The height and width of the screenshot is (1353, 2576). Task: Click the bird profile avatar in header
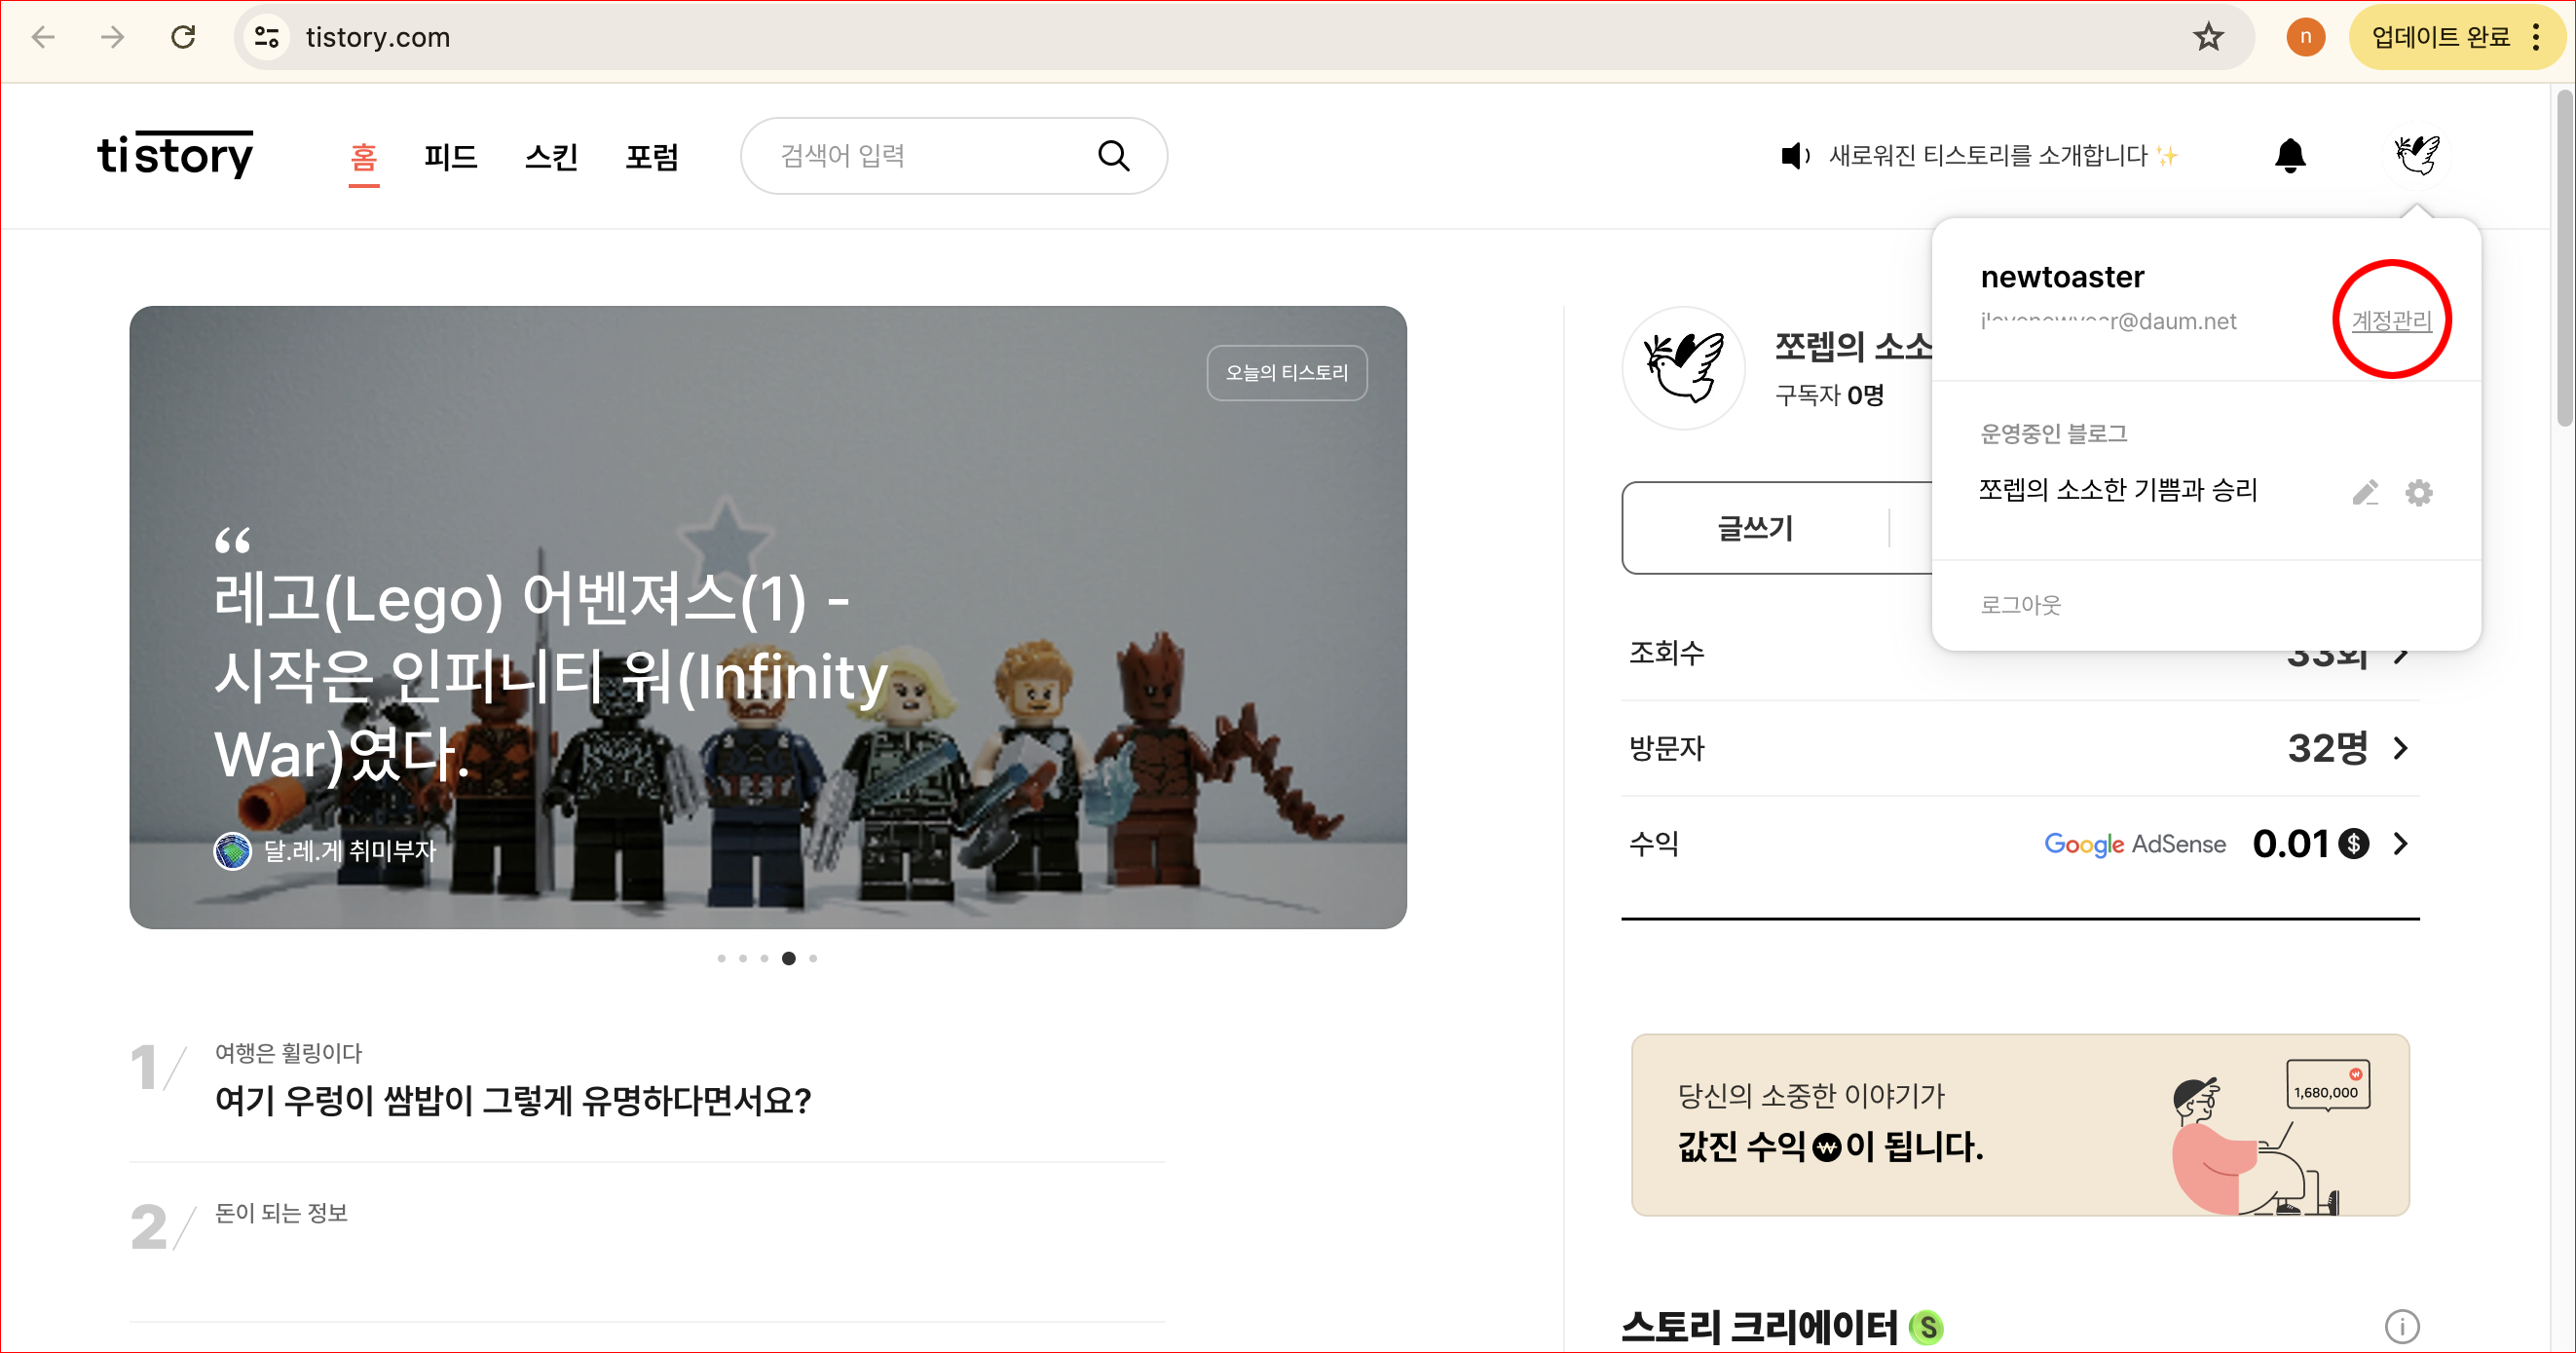[2416, 154]
